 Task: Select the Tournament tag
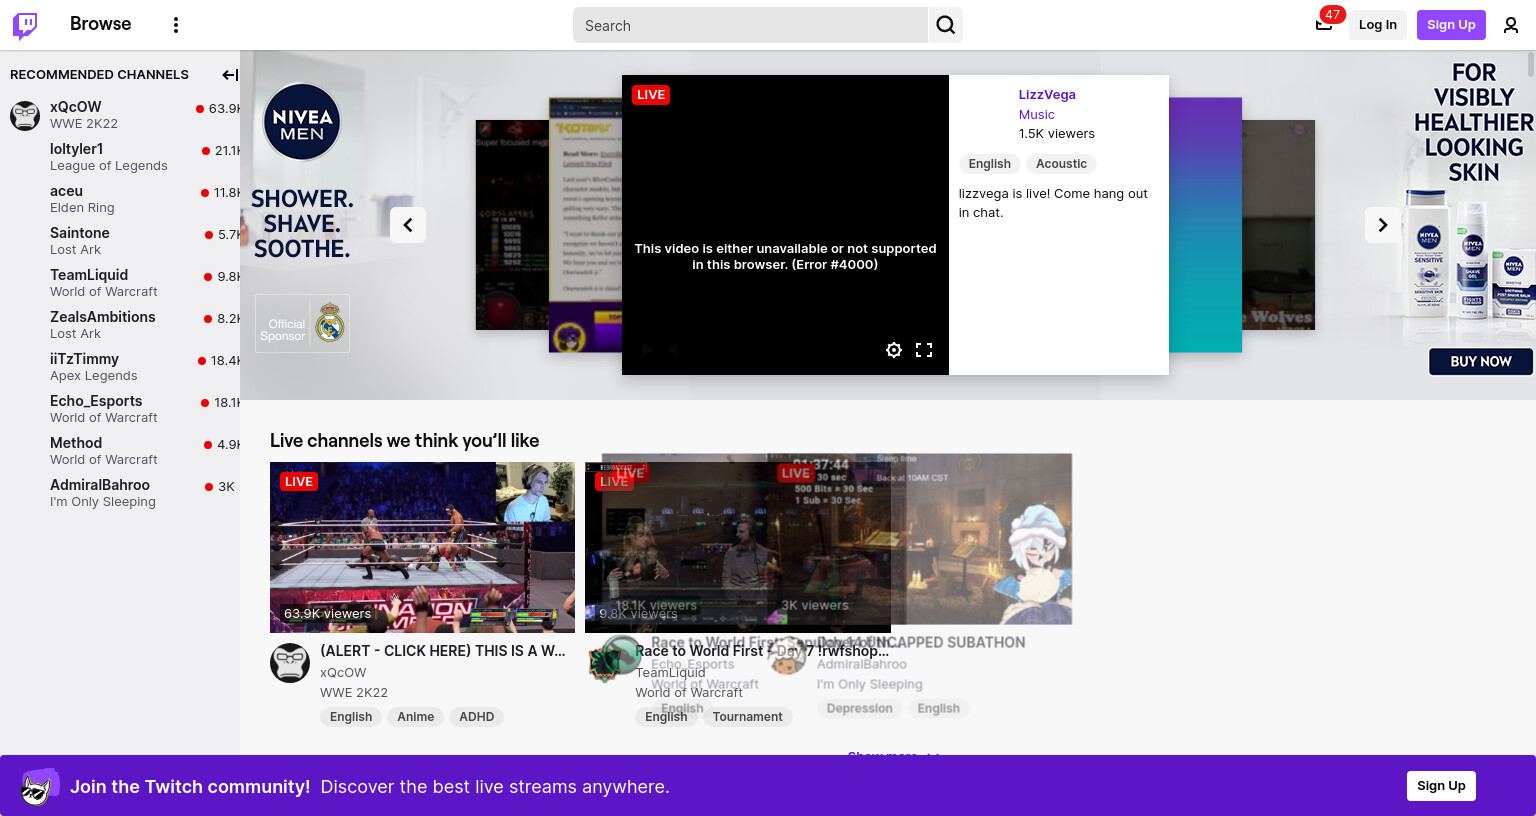coord(748,717)
